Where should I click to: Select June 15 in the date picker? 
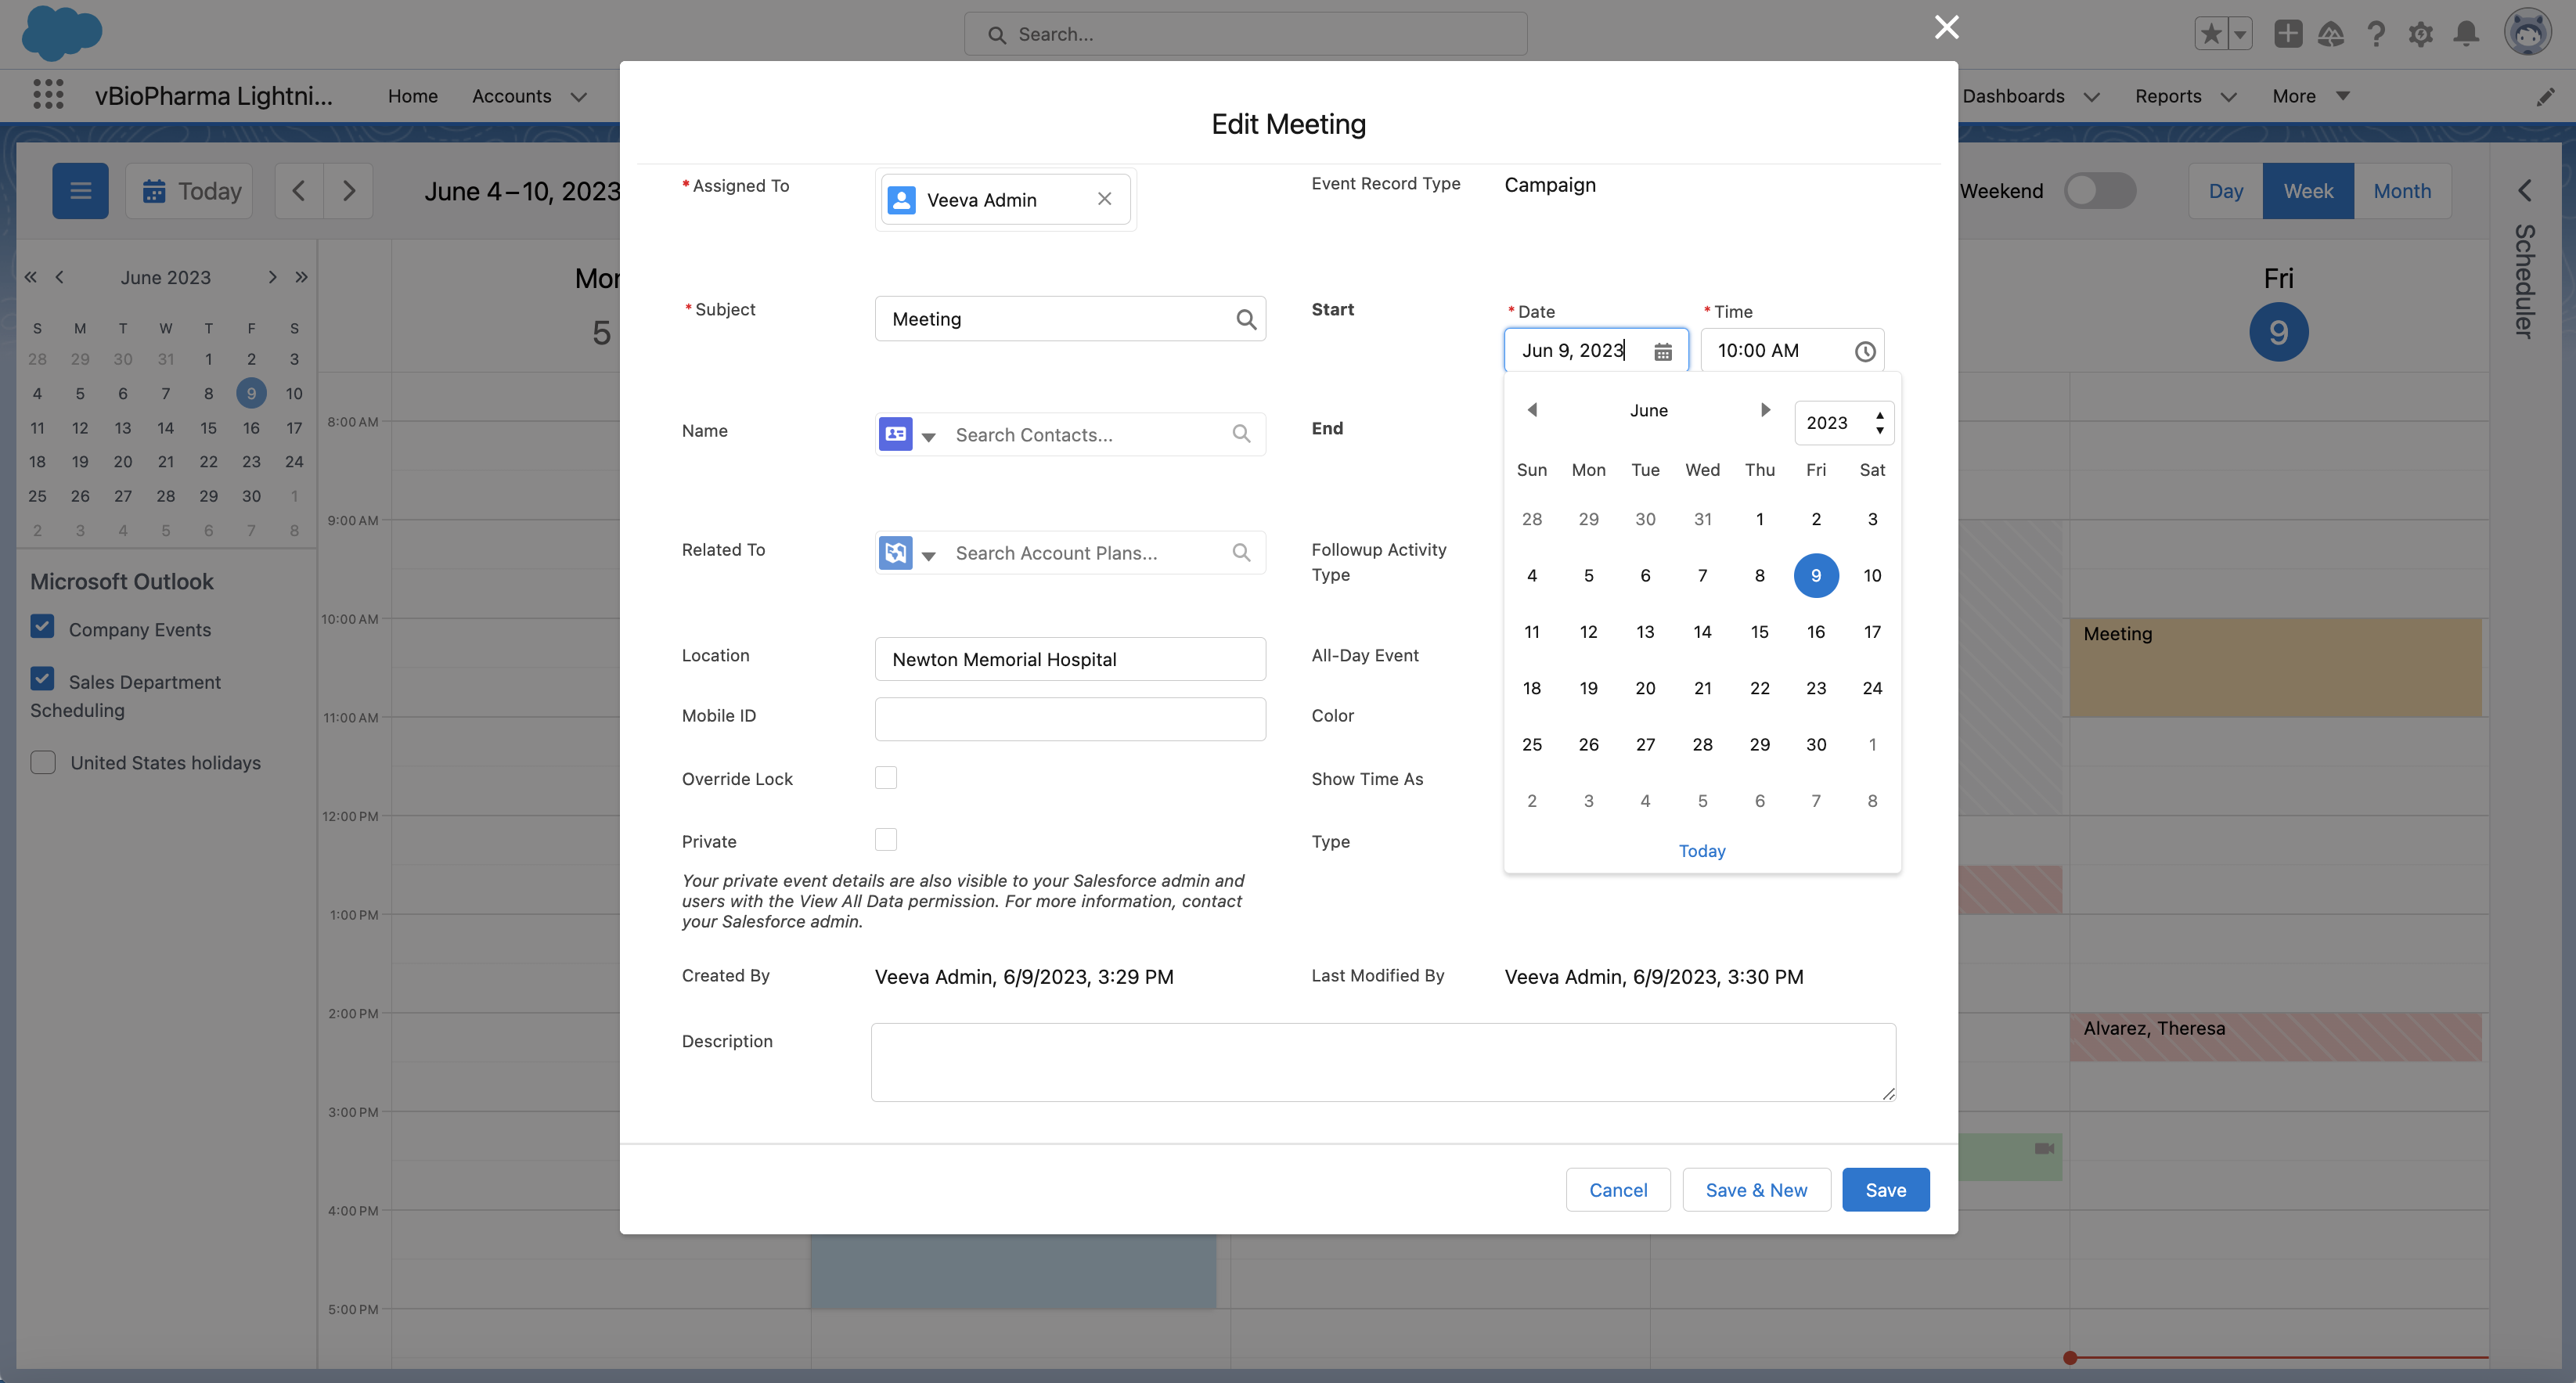point(1759,632)
